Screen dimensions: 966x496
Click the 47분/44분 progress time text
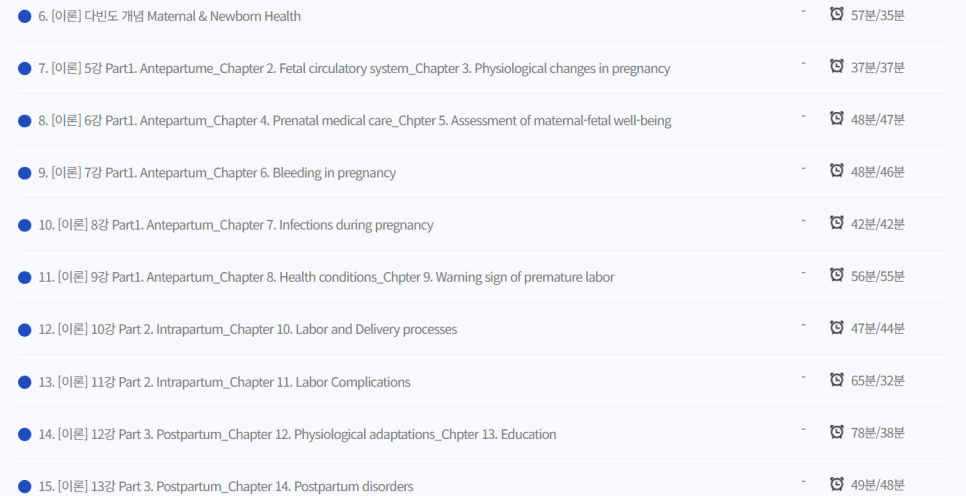878,328
